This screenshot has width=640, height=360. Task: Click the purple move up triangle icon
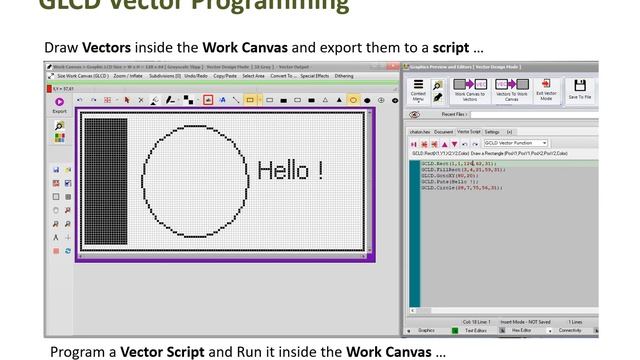click(444, 144)
